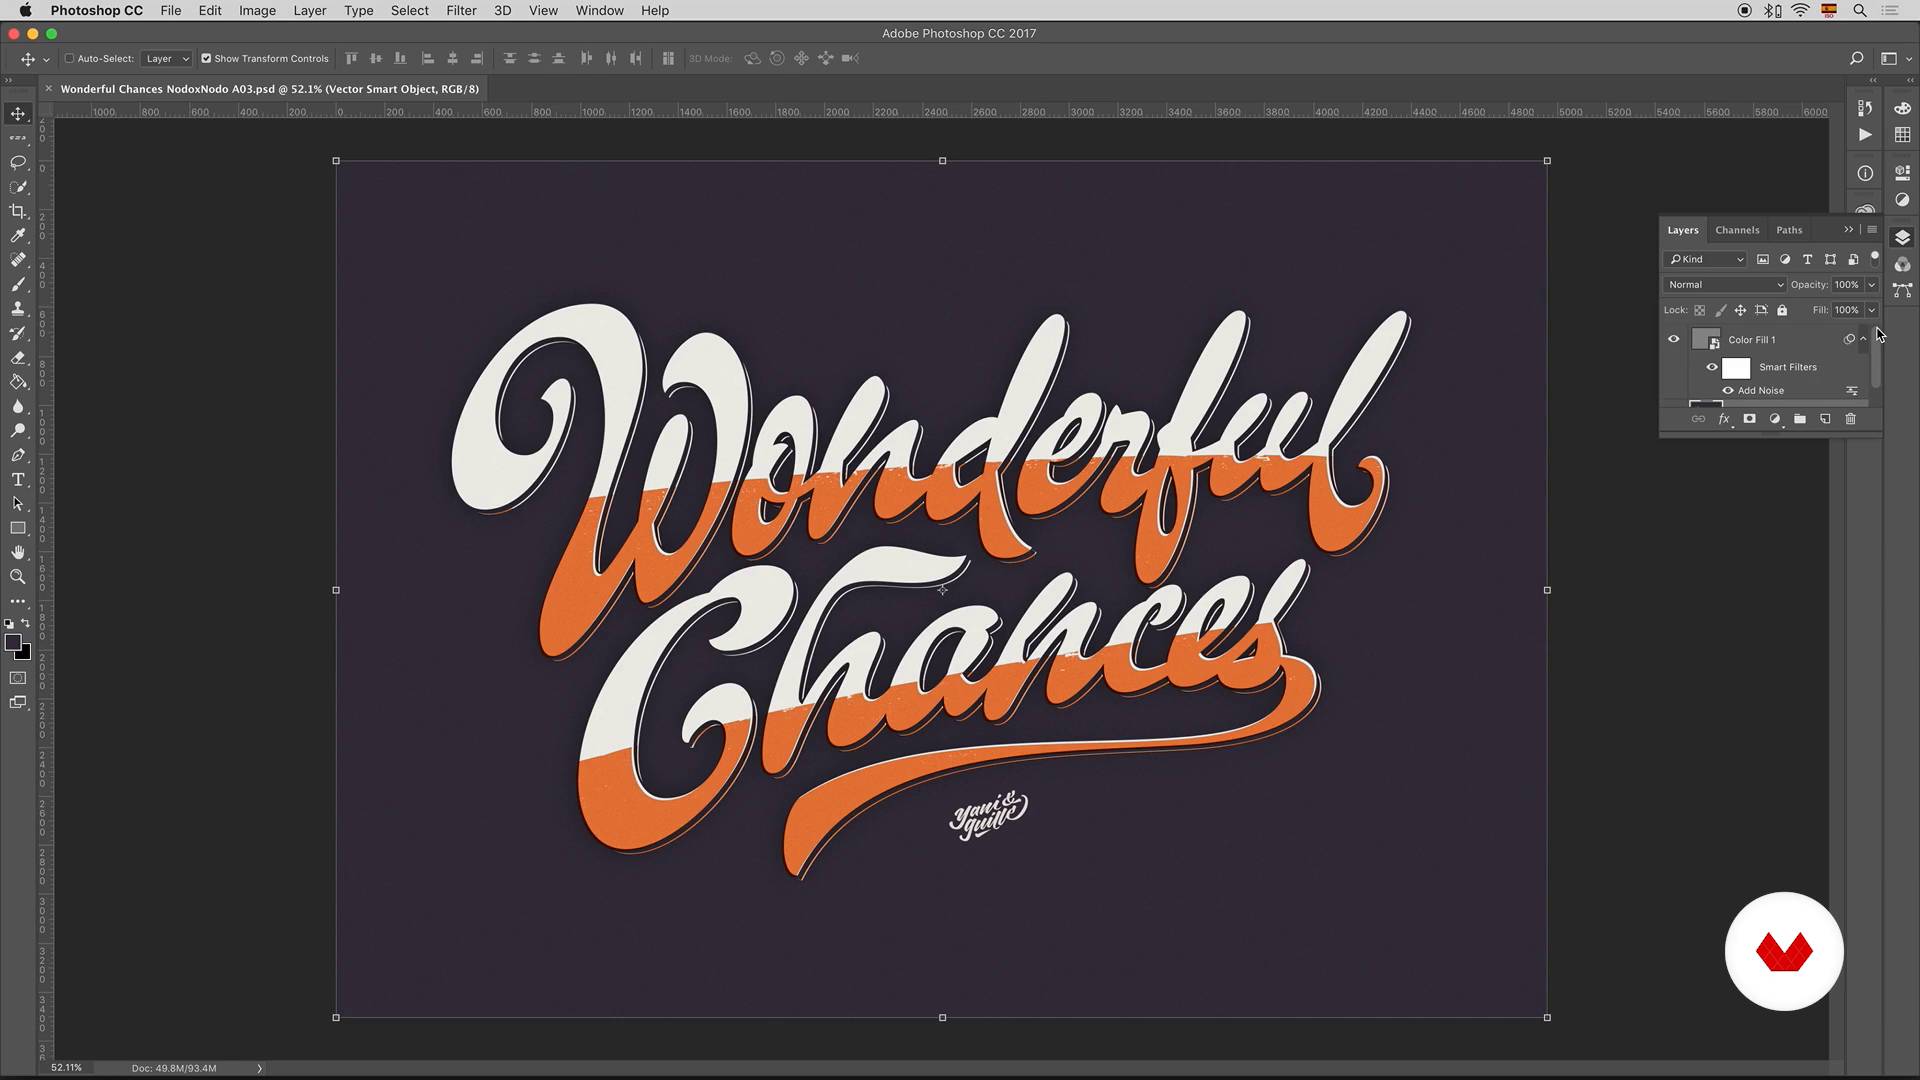
Task: Select the Crop tool
Action: pos(18,211)
